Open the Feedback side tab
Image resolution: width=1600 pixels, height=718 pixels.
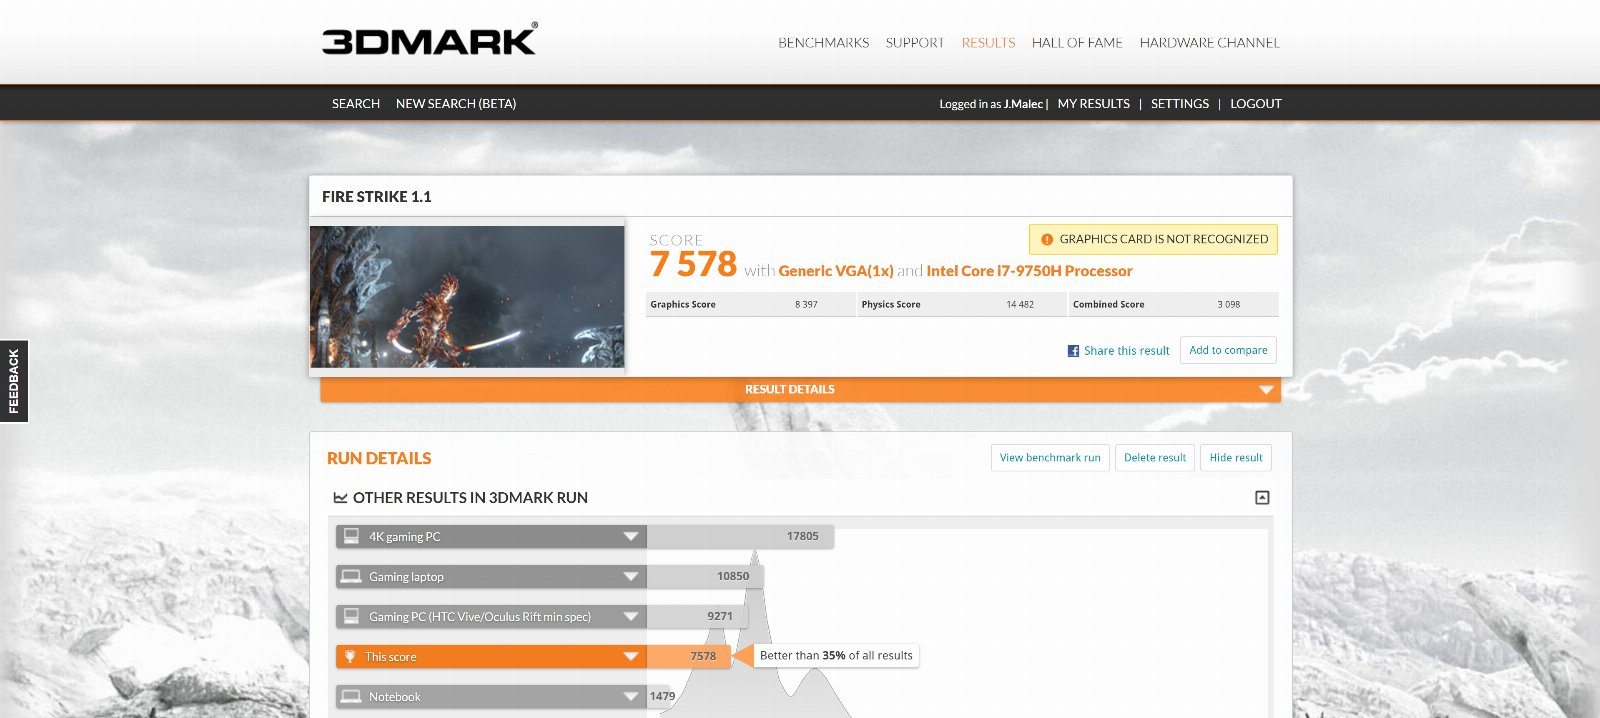14,381
